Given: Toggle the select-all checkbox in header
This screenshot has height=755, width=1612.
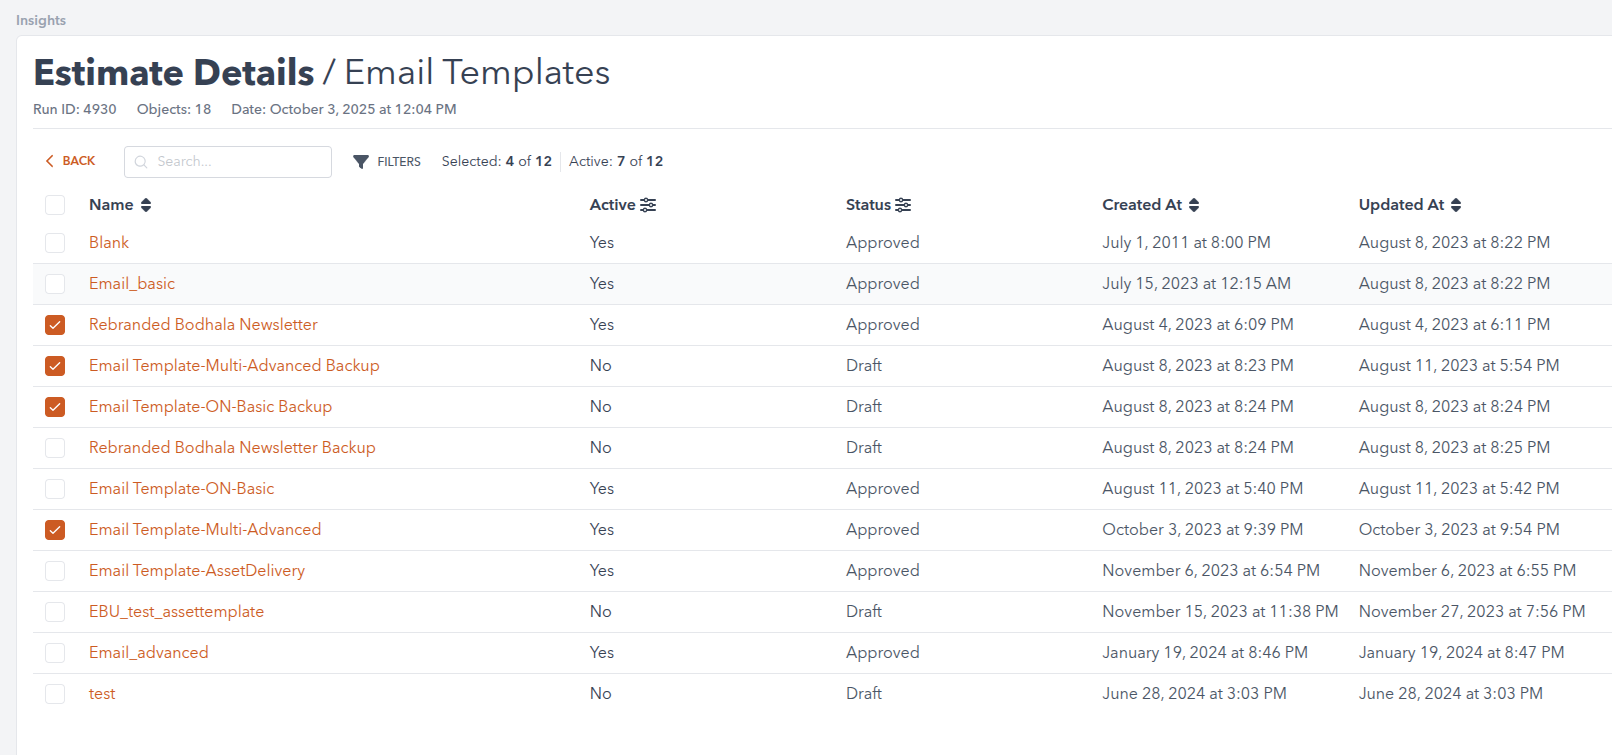Looking at the screenshot, I should click(x=55, y=205).
